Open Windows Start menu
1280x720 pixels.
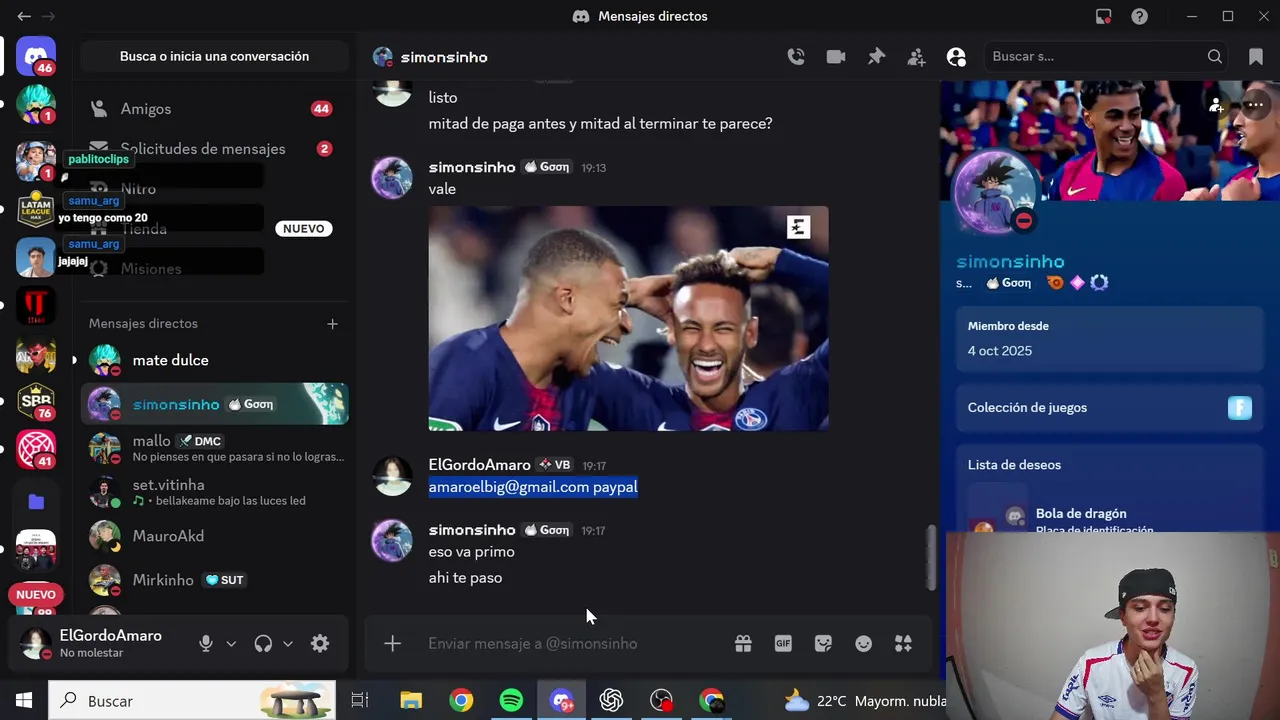(x=24, y=701)
